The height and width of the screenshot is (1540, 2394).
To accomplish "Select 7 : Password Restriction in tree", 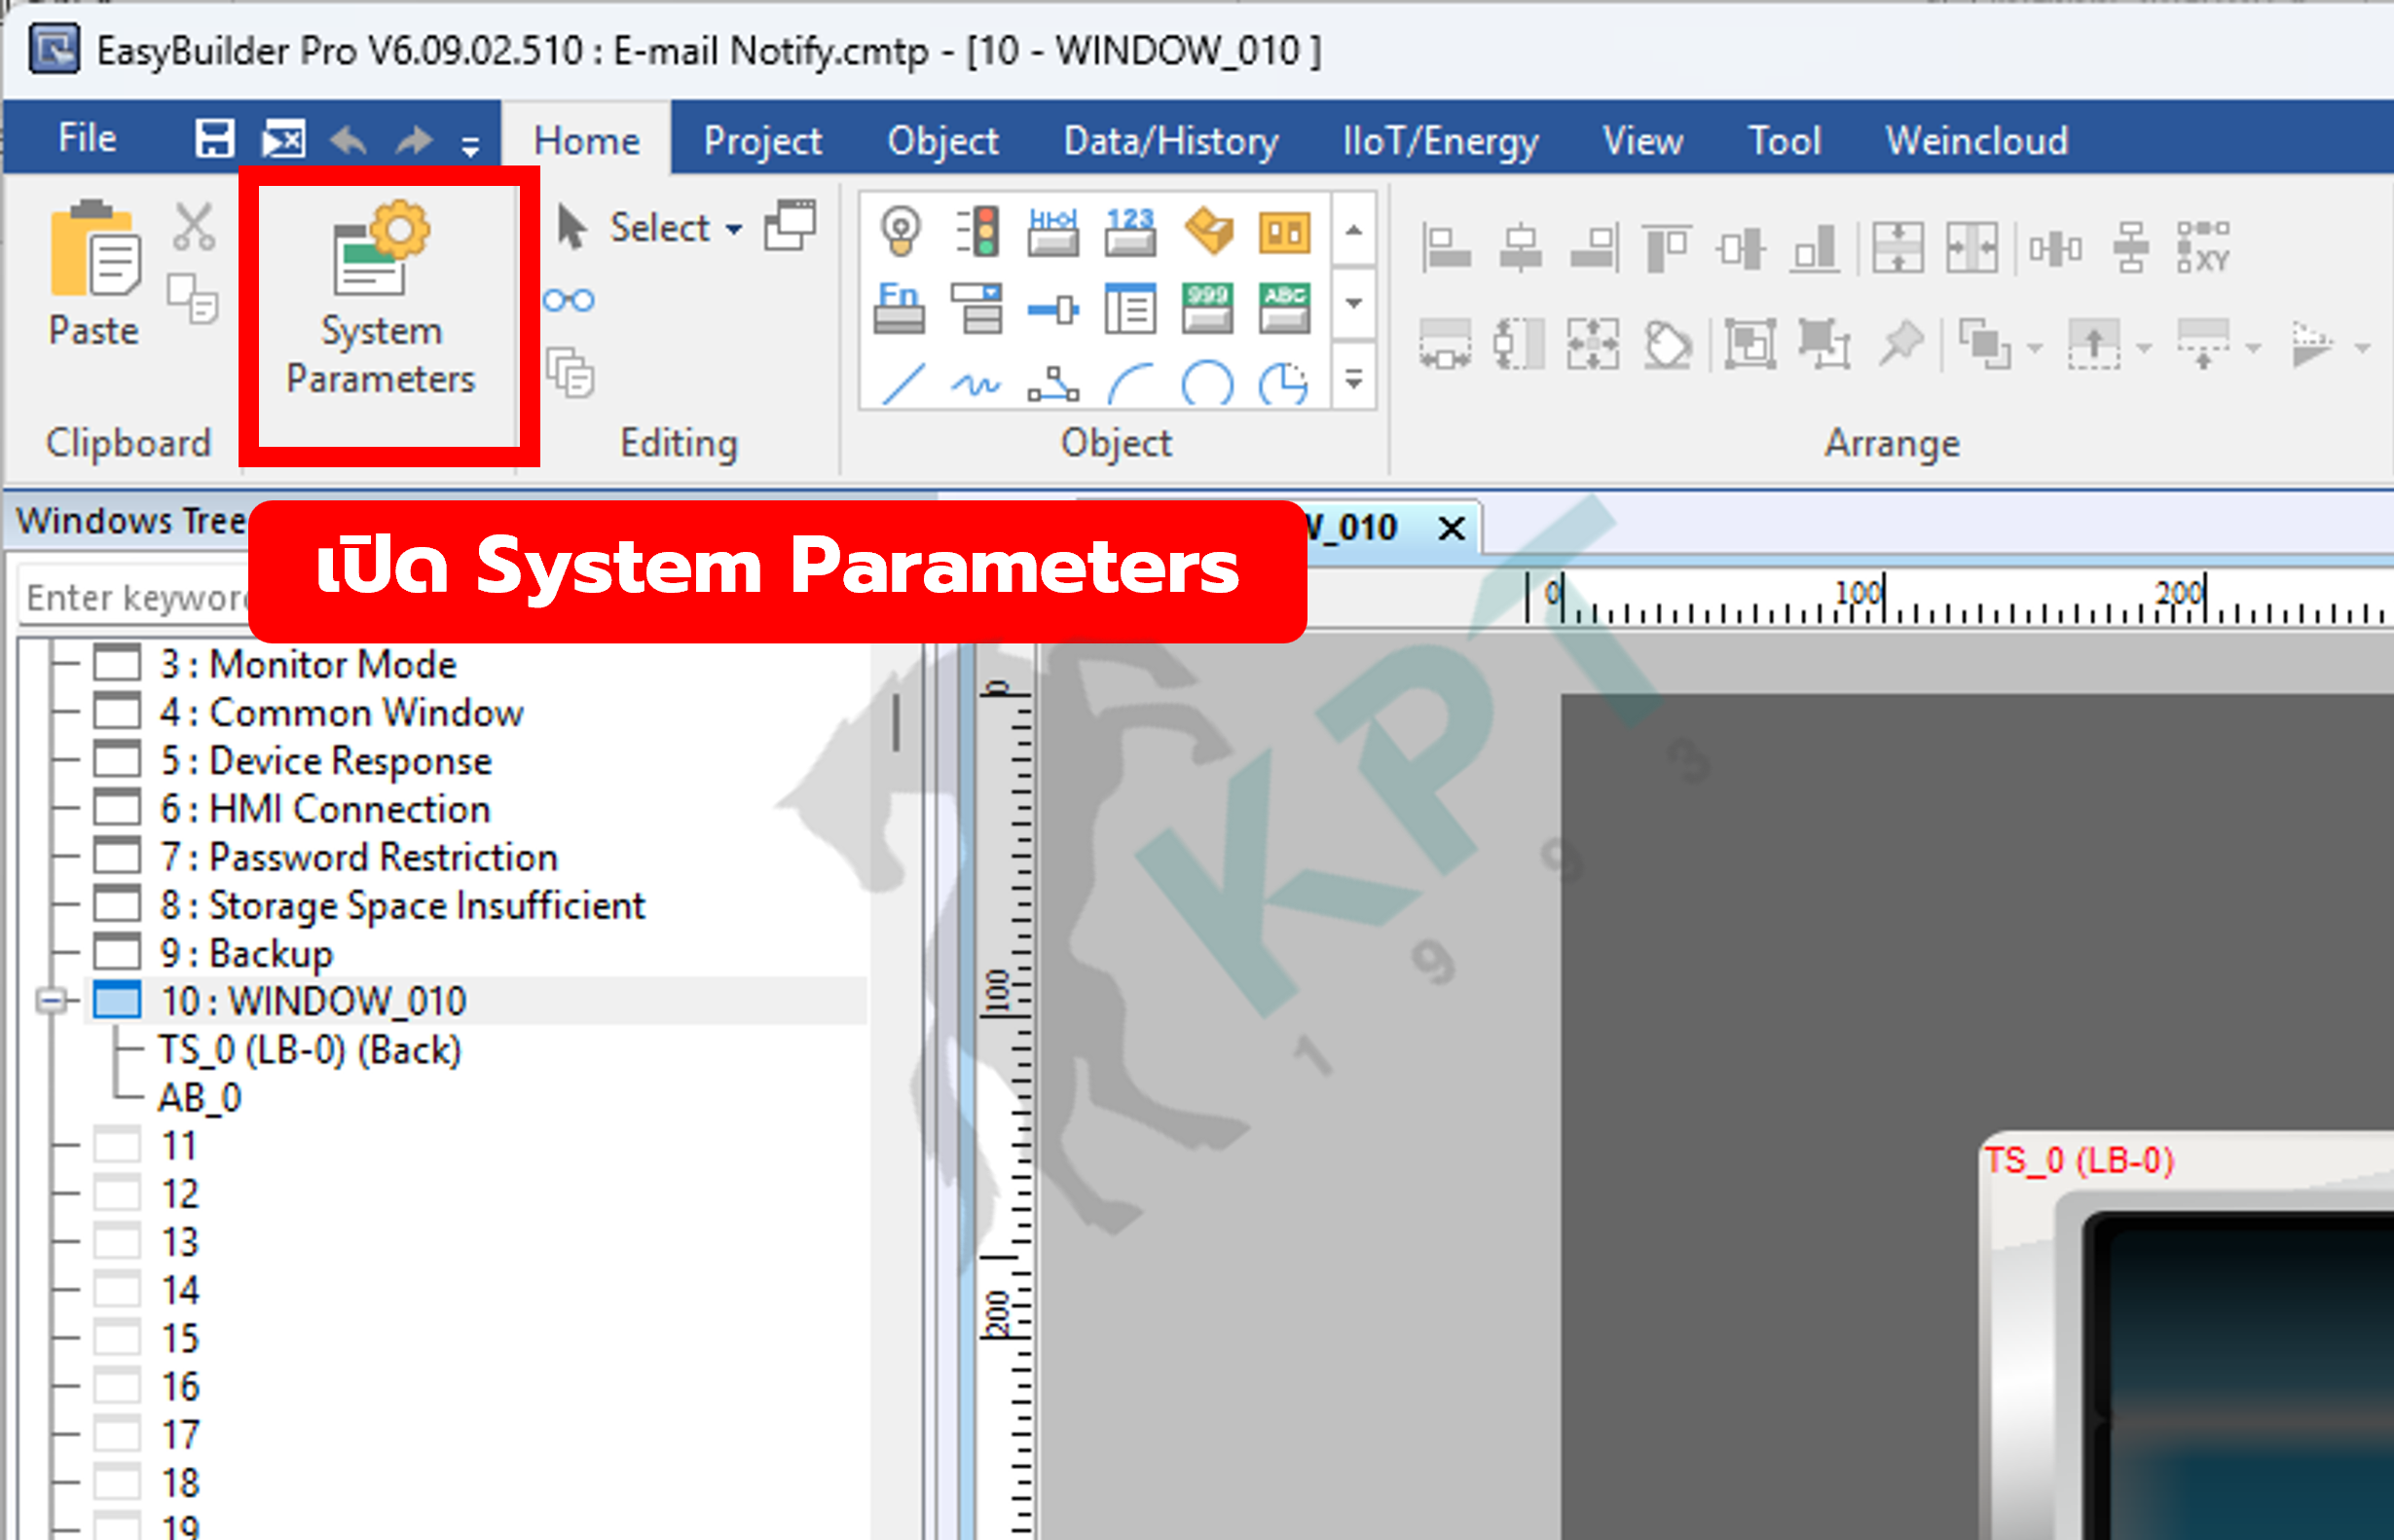I will 359,857.
